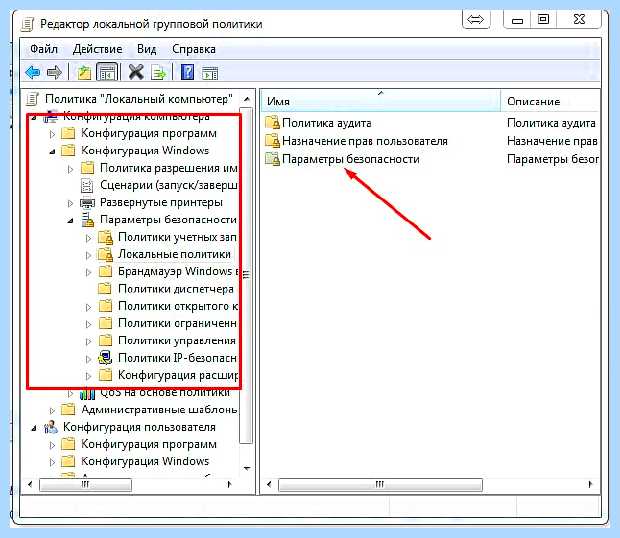Click Политики учетных зап folder icon
The height and width of the screenshot is (538, 620).
(106, 237)
